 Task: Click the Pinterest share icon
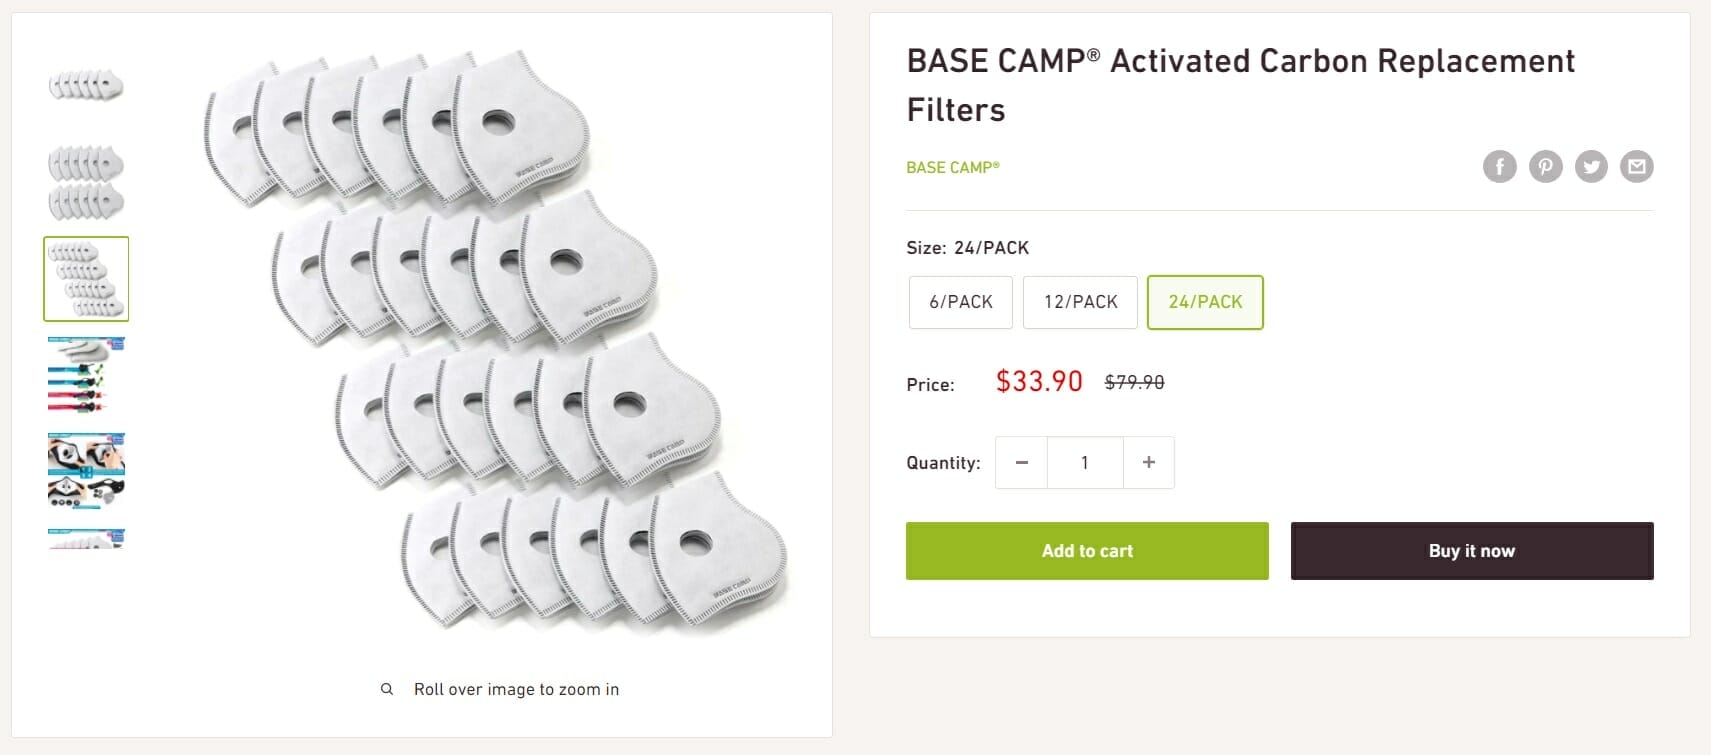[1545, 167]
